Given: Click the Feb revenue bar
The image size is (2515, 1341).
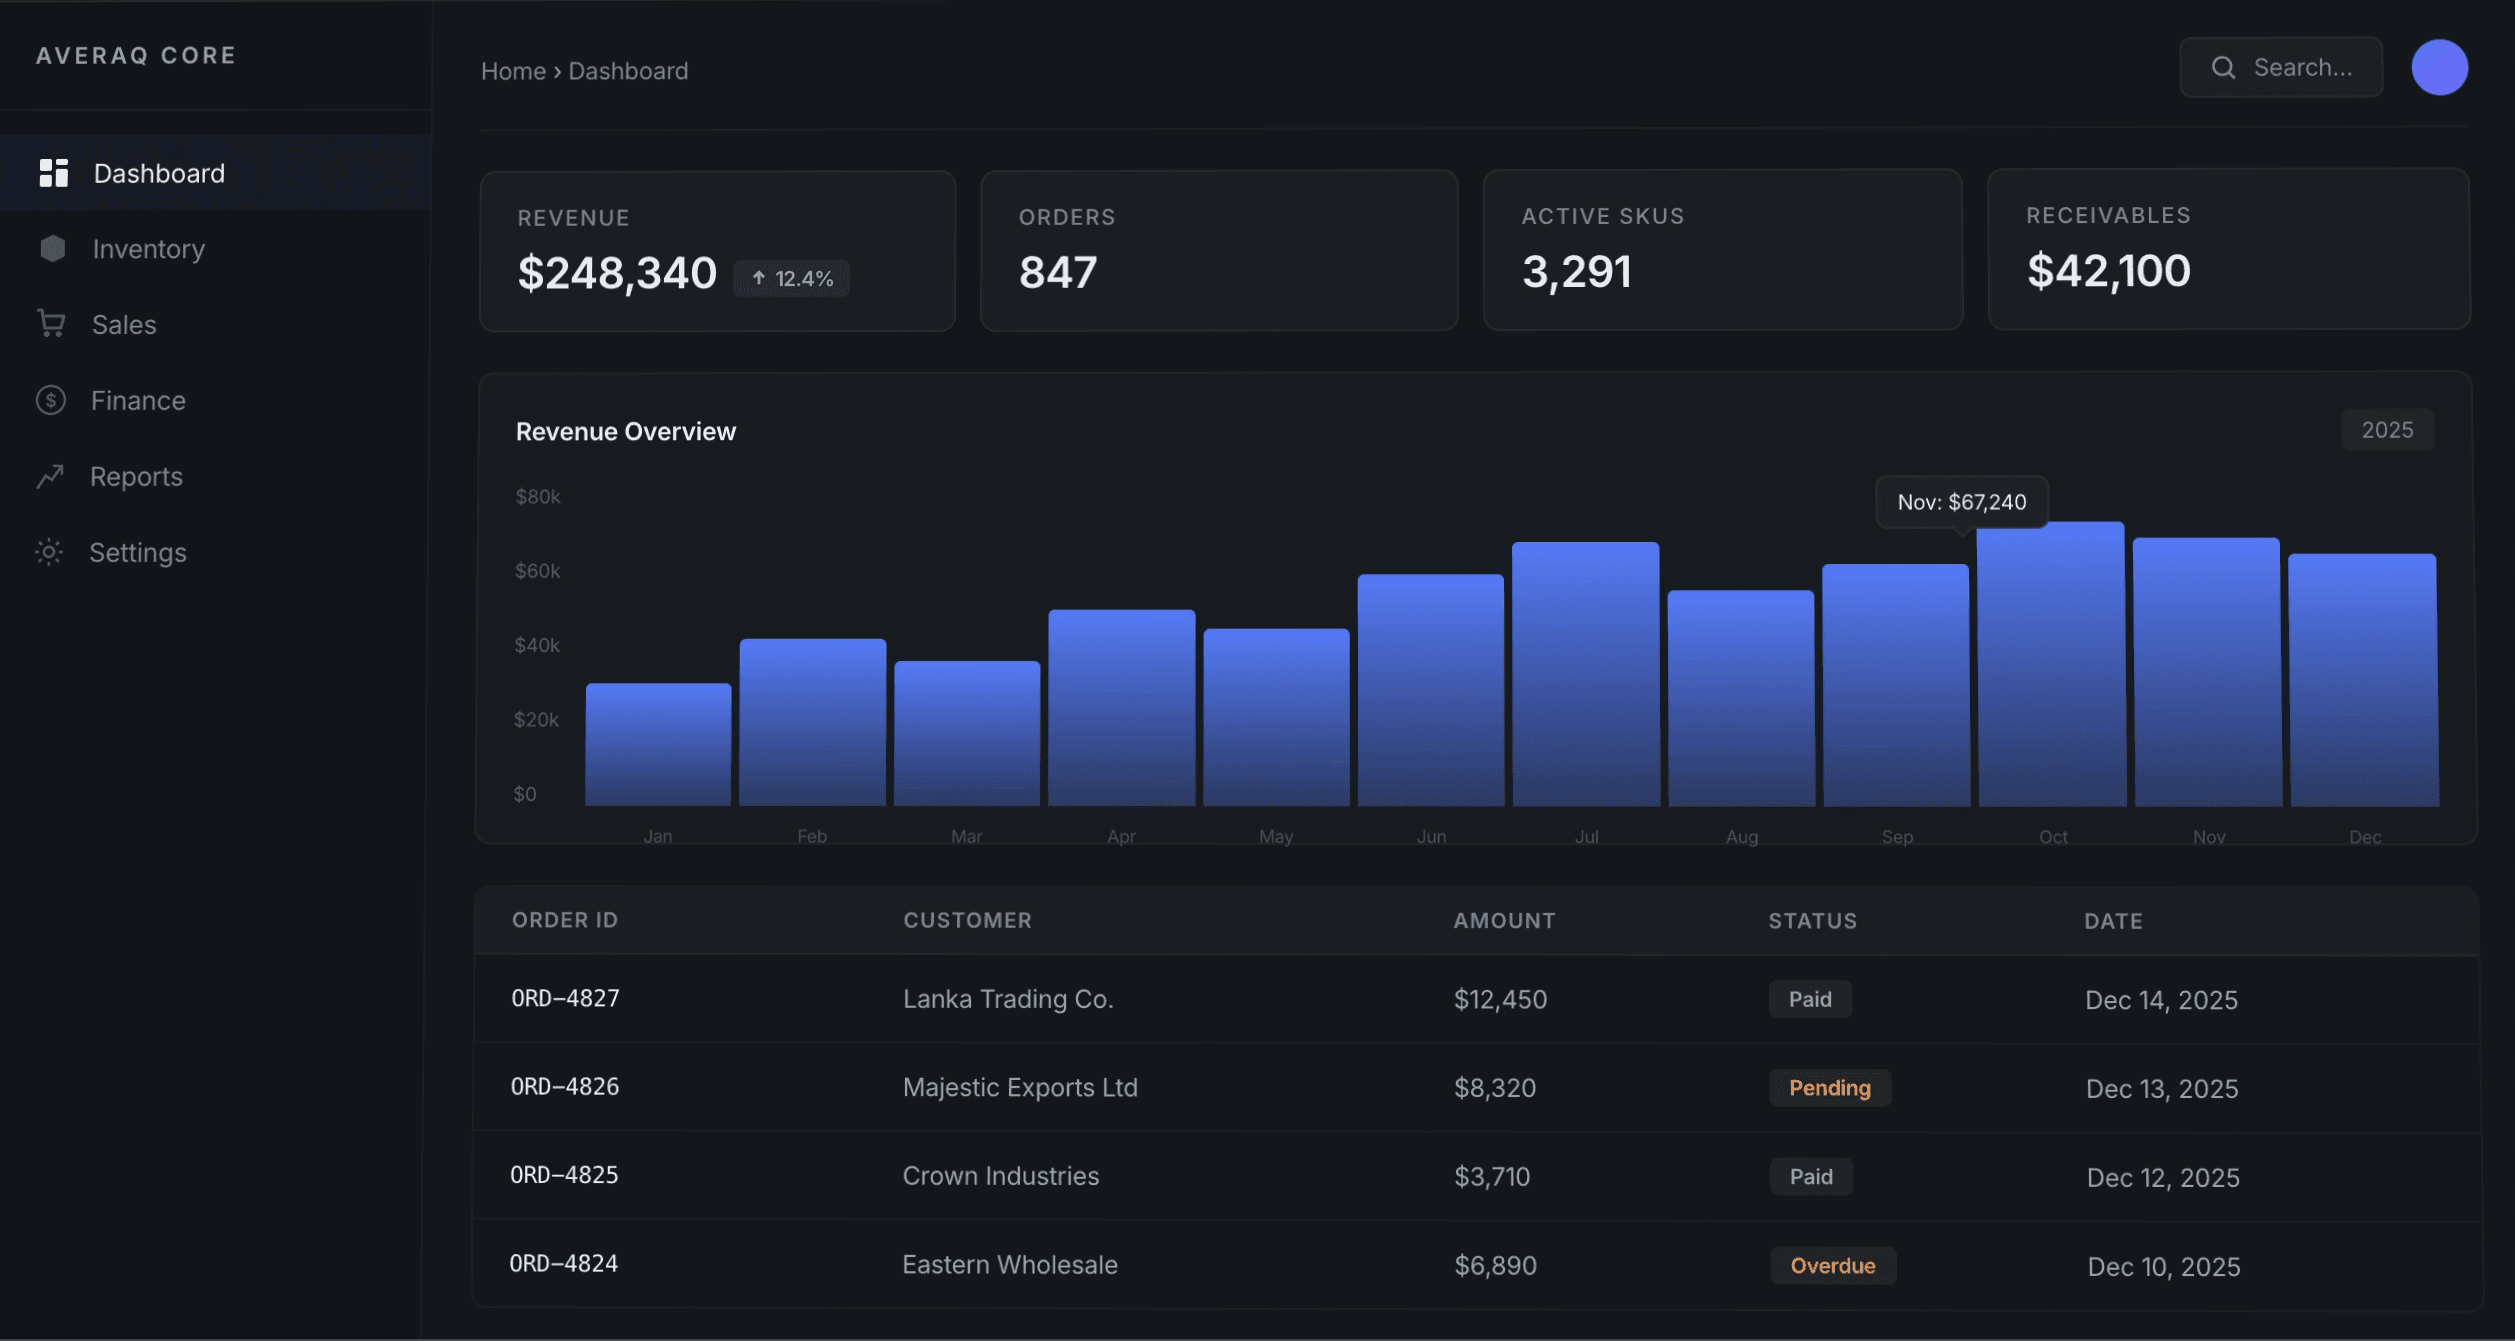Looking at the screenshot, I should 812,722.
